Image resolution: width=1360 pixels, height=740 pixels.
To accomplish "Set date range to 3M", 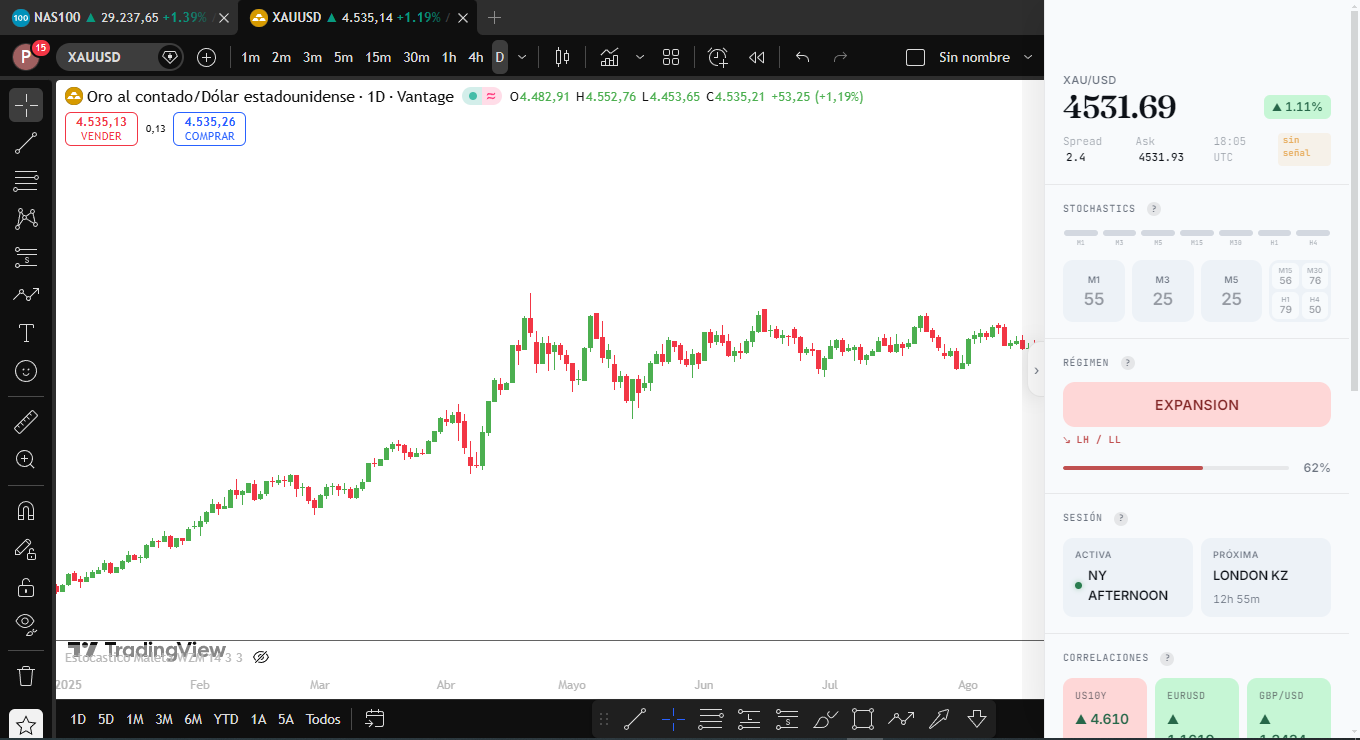I will point(164,719).
